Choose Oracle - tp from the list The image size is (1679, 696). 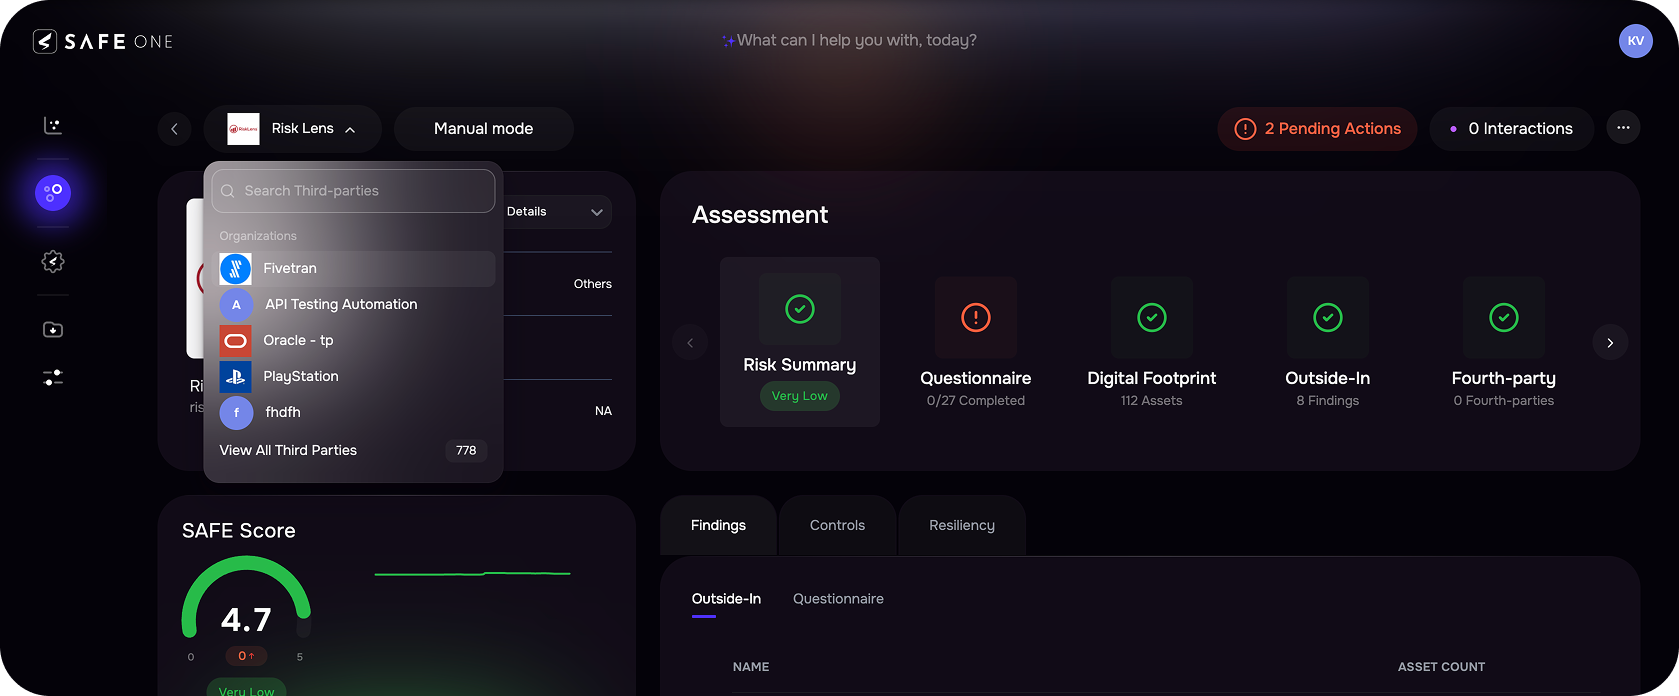pos(354,341)
